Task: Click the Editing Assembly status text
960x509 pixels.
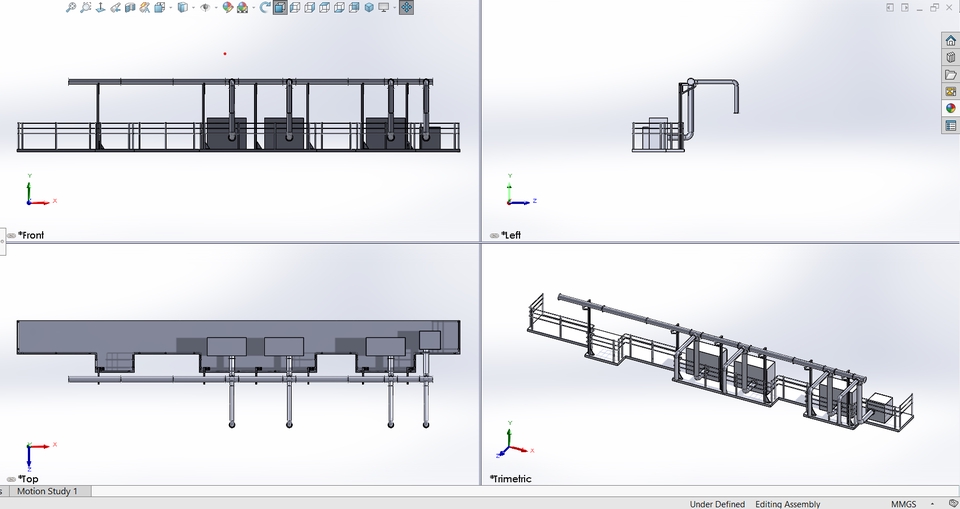Action: (787, 504)
